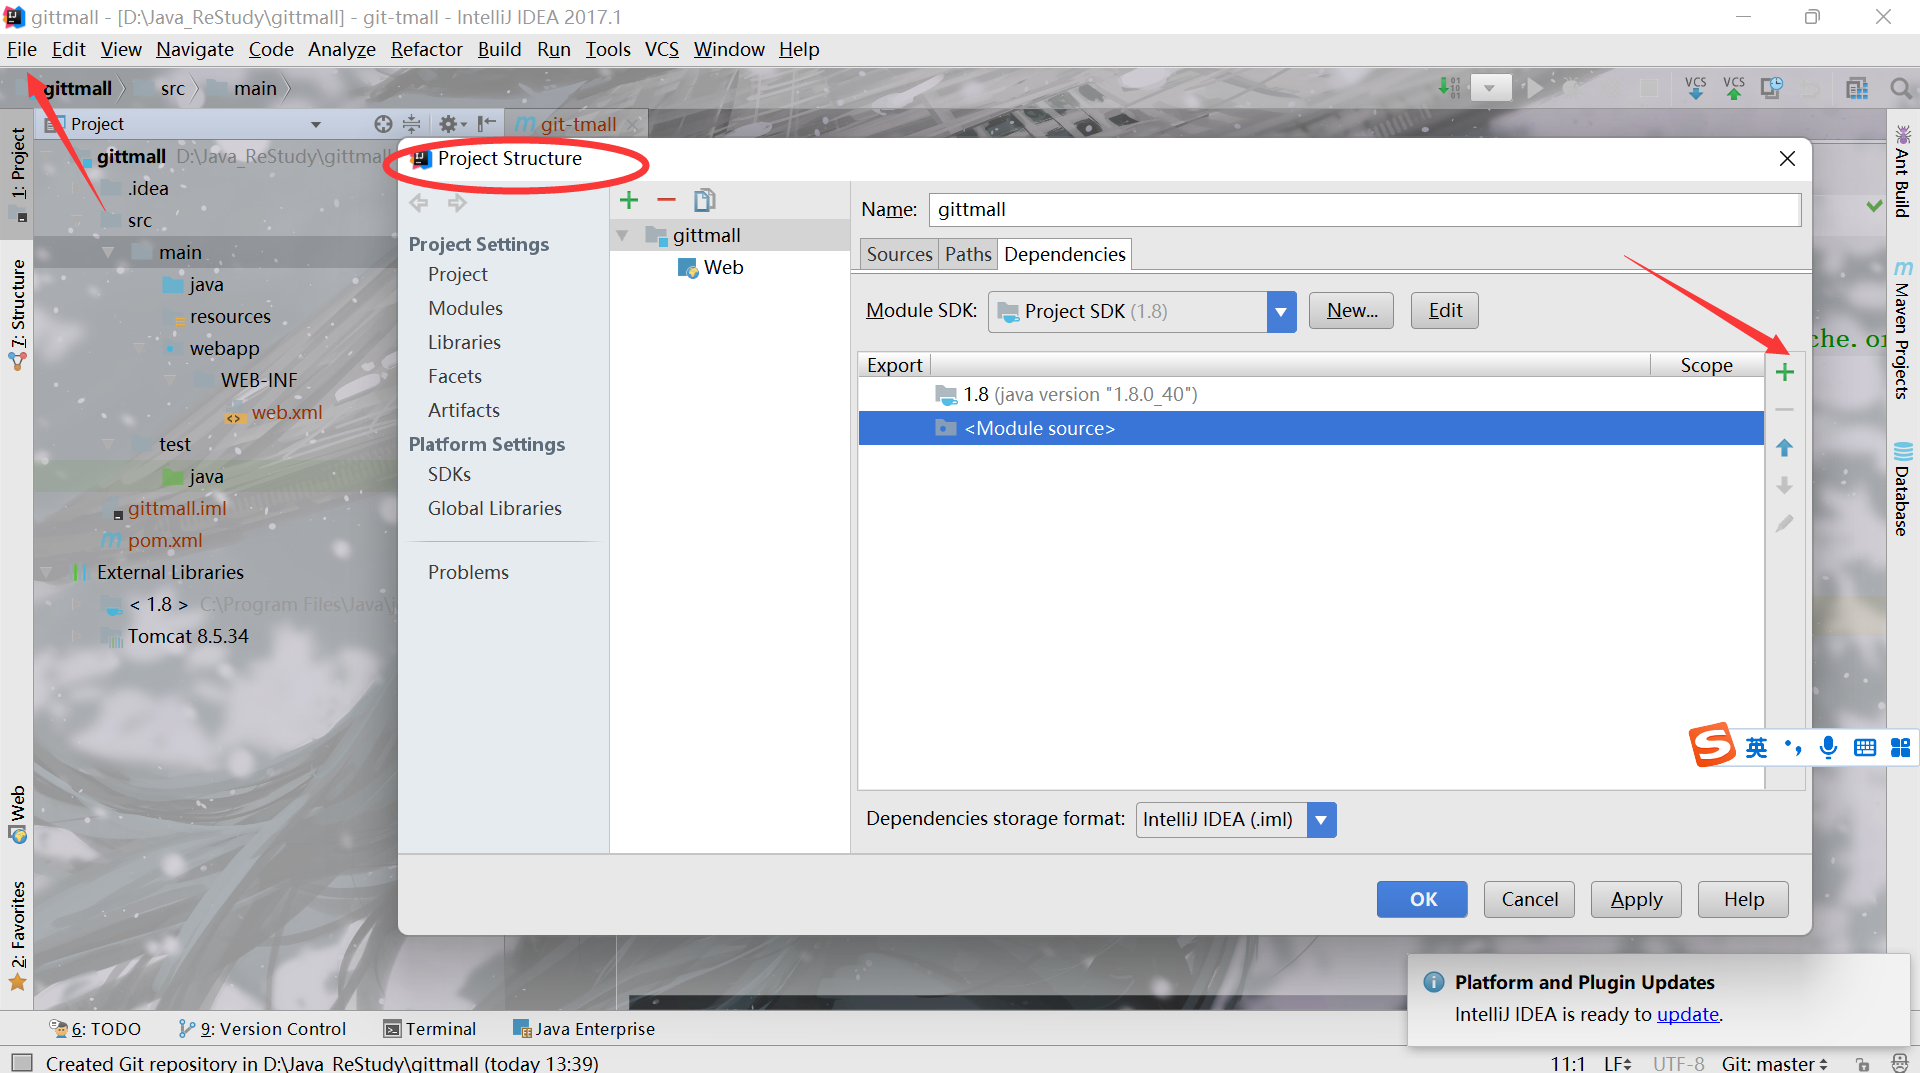Image resolution: width=1920 pixels, height=1073 pixels.
Task: Remove dependency using the gray minus
Action: [1785, 410]
